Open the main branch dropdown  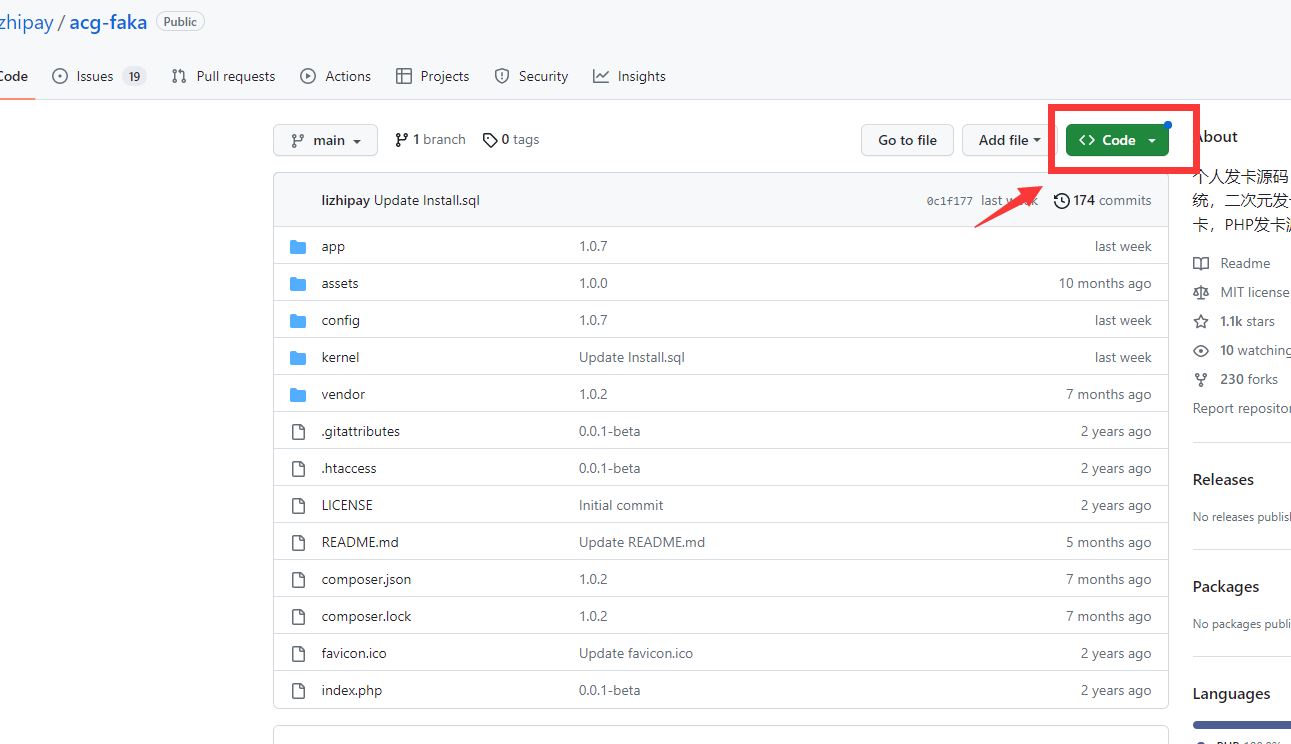pyautogui.click(x=325, y=141)
